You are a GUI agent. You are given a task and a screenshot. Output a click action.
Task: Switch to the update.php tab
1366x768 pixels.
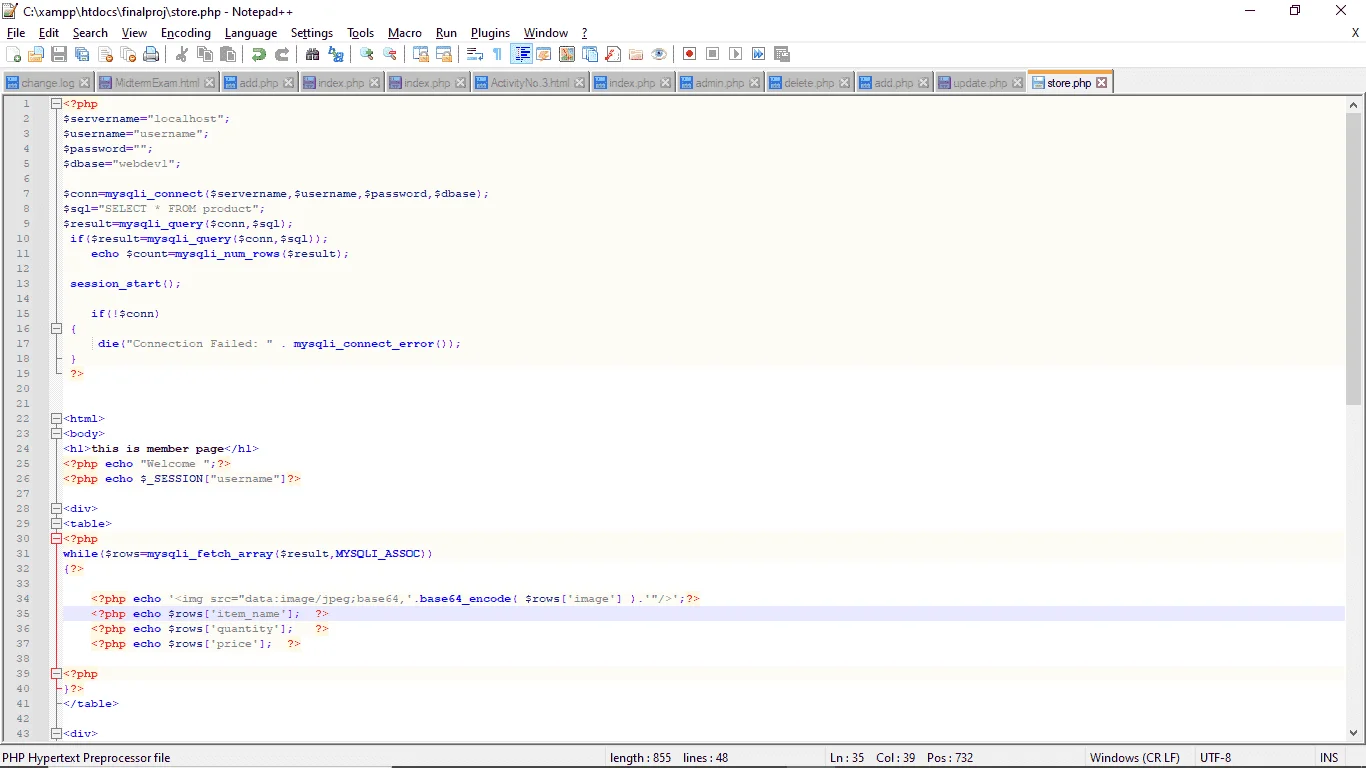(x=980, y=83)
